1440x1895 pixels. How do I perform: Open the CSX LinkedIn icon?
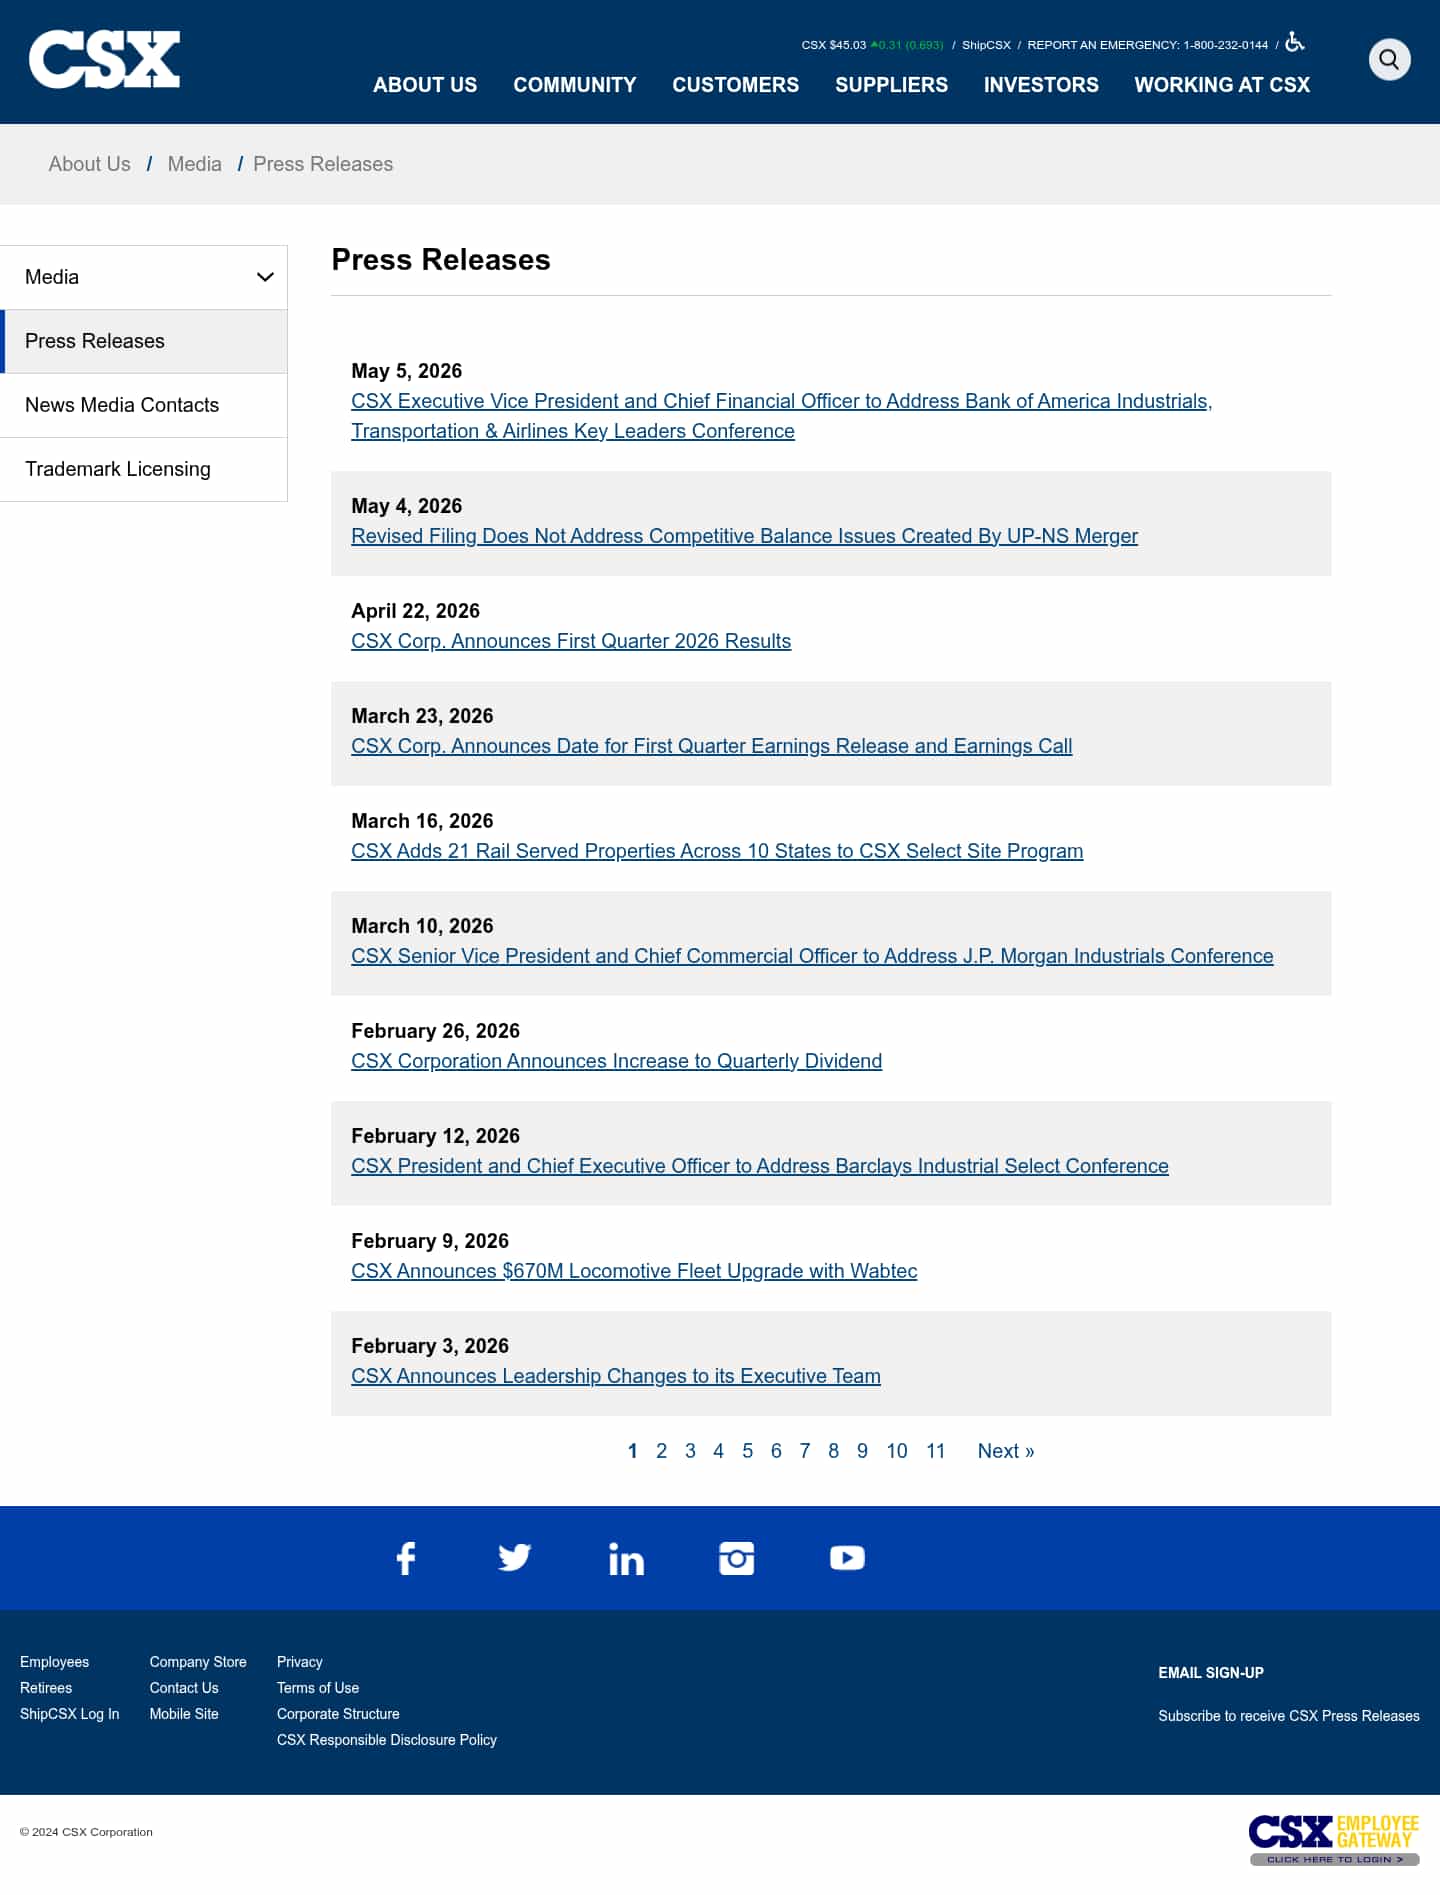click(626, 1558)
